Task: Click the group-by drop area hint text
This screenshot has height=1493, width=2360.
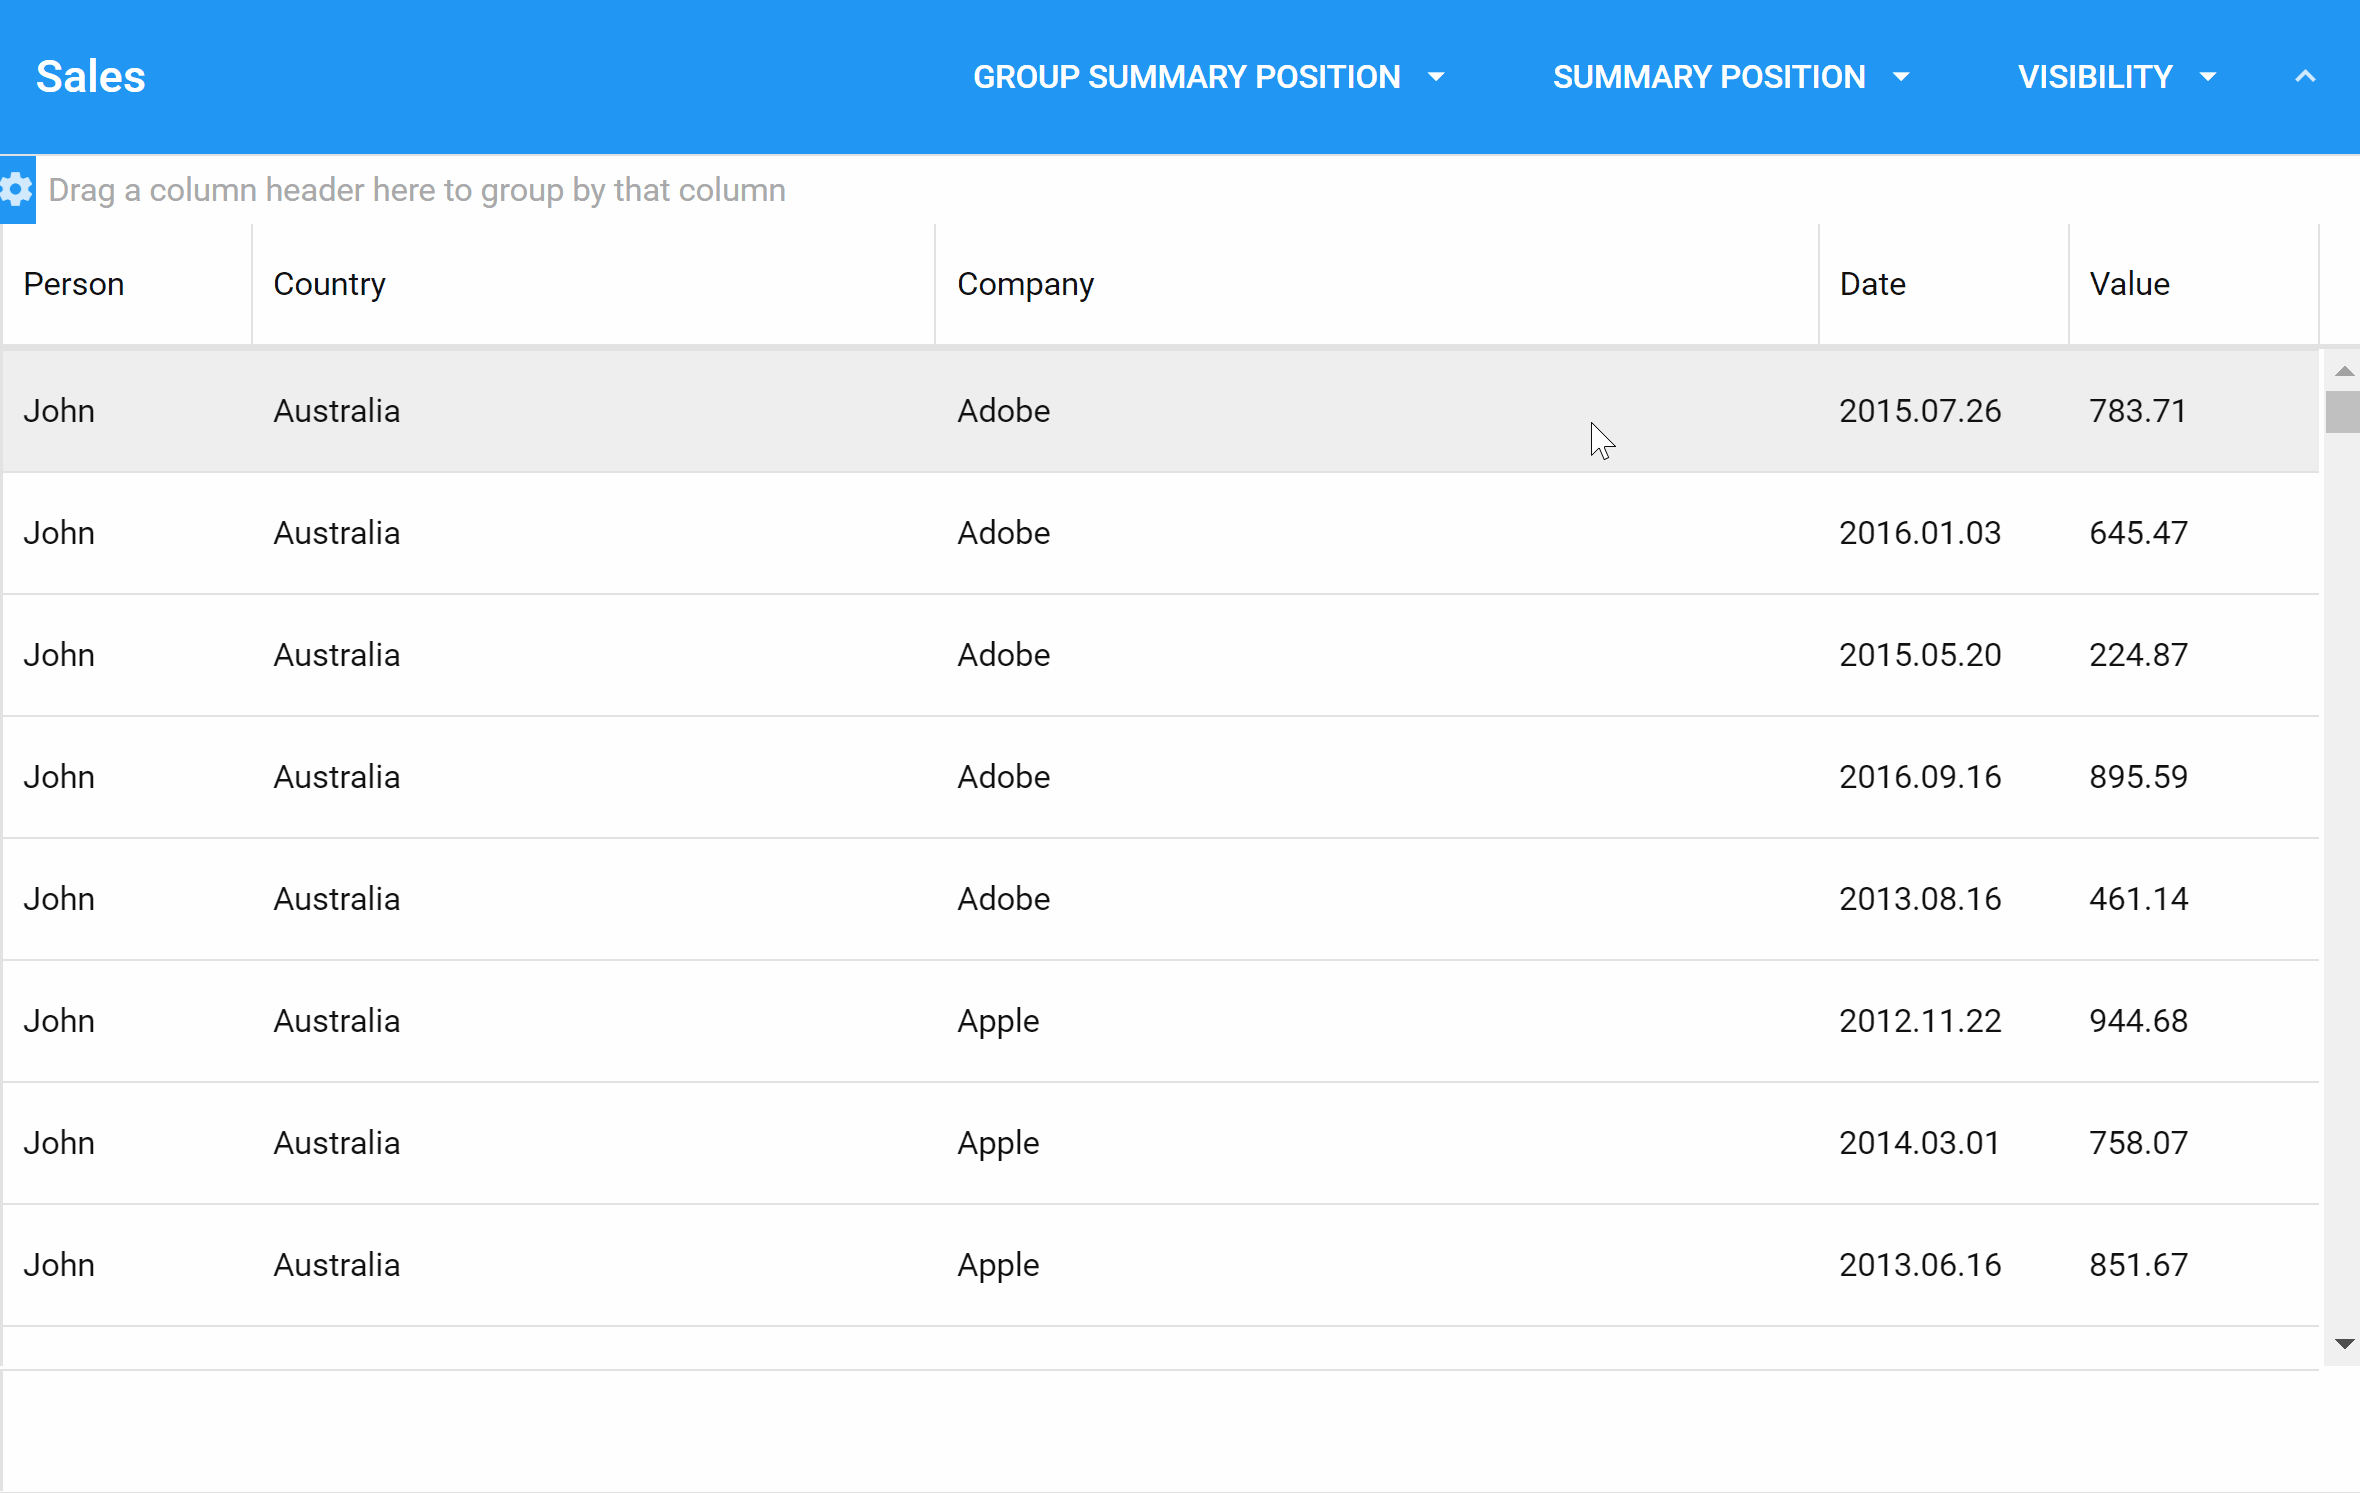Action: [417, 190]
